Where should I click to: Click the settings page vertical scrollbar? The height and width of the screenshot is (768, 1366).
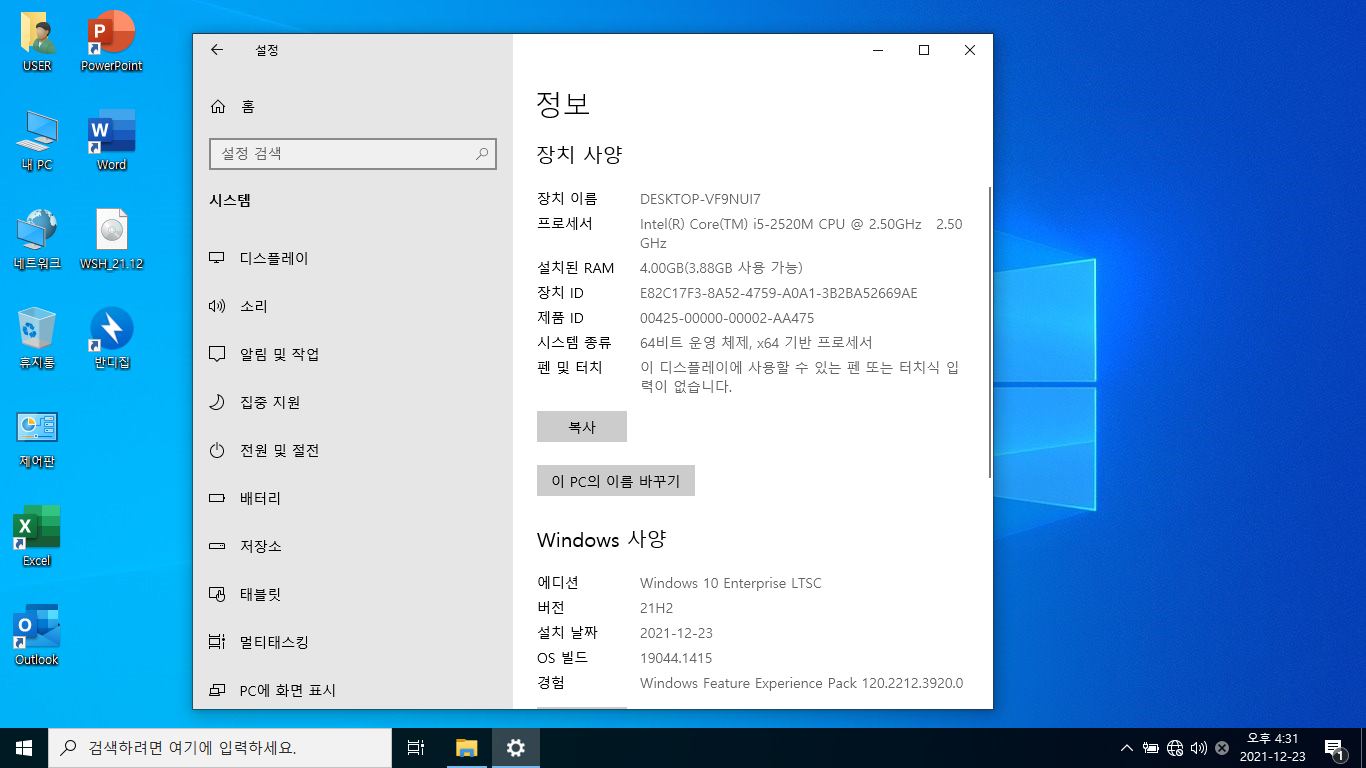click(x=990, y=332)
